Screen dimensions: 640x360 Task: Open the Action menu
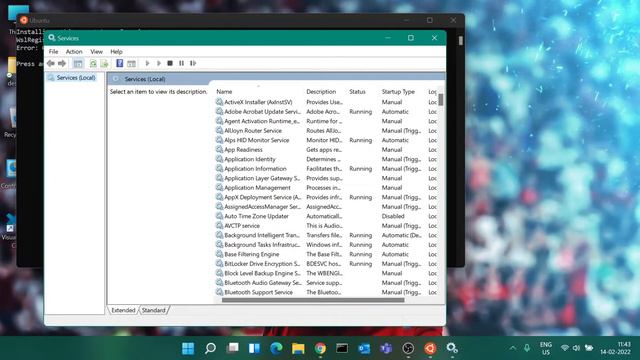tap(74, 51)
